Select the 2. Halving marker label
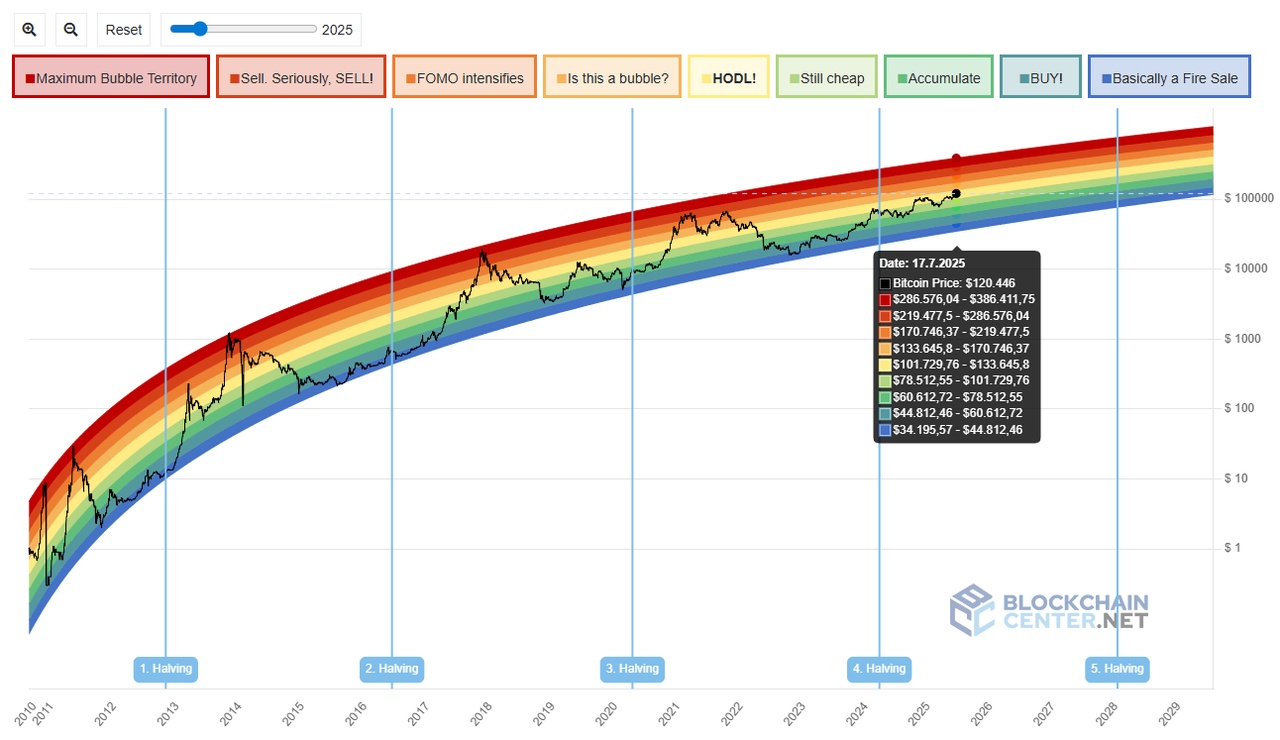This screenshot has height=740, width=1280. click(392, 669)
